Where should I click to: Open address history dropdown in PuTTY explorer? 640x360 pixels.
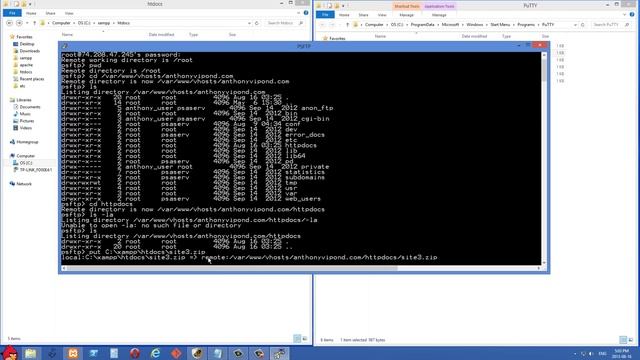[x=576, y=24]
